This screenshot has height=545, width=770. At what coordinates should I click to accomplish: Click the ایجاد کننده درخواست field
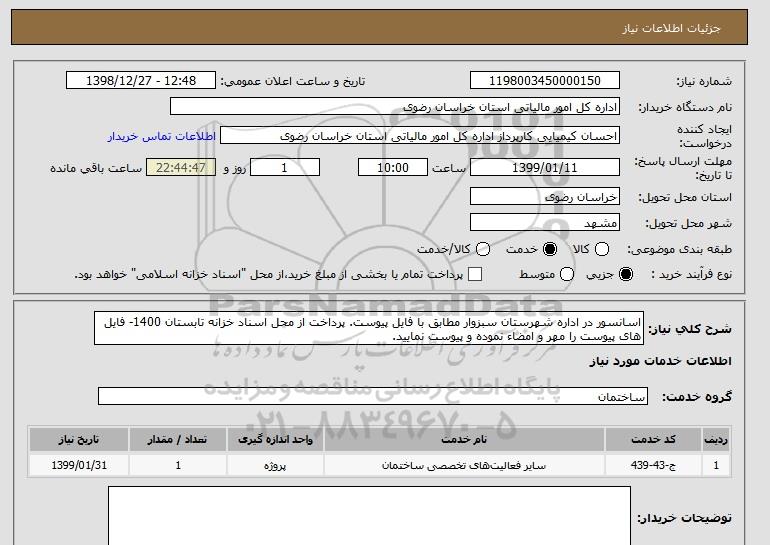pos(420,136)
